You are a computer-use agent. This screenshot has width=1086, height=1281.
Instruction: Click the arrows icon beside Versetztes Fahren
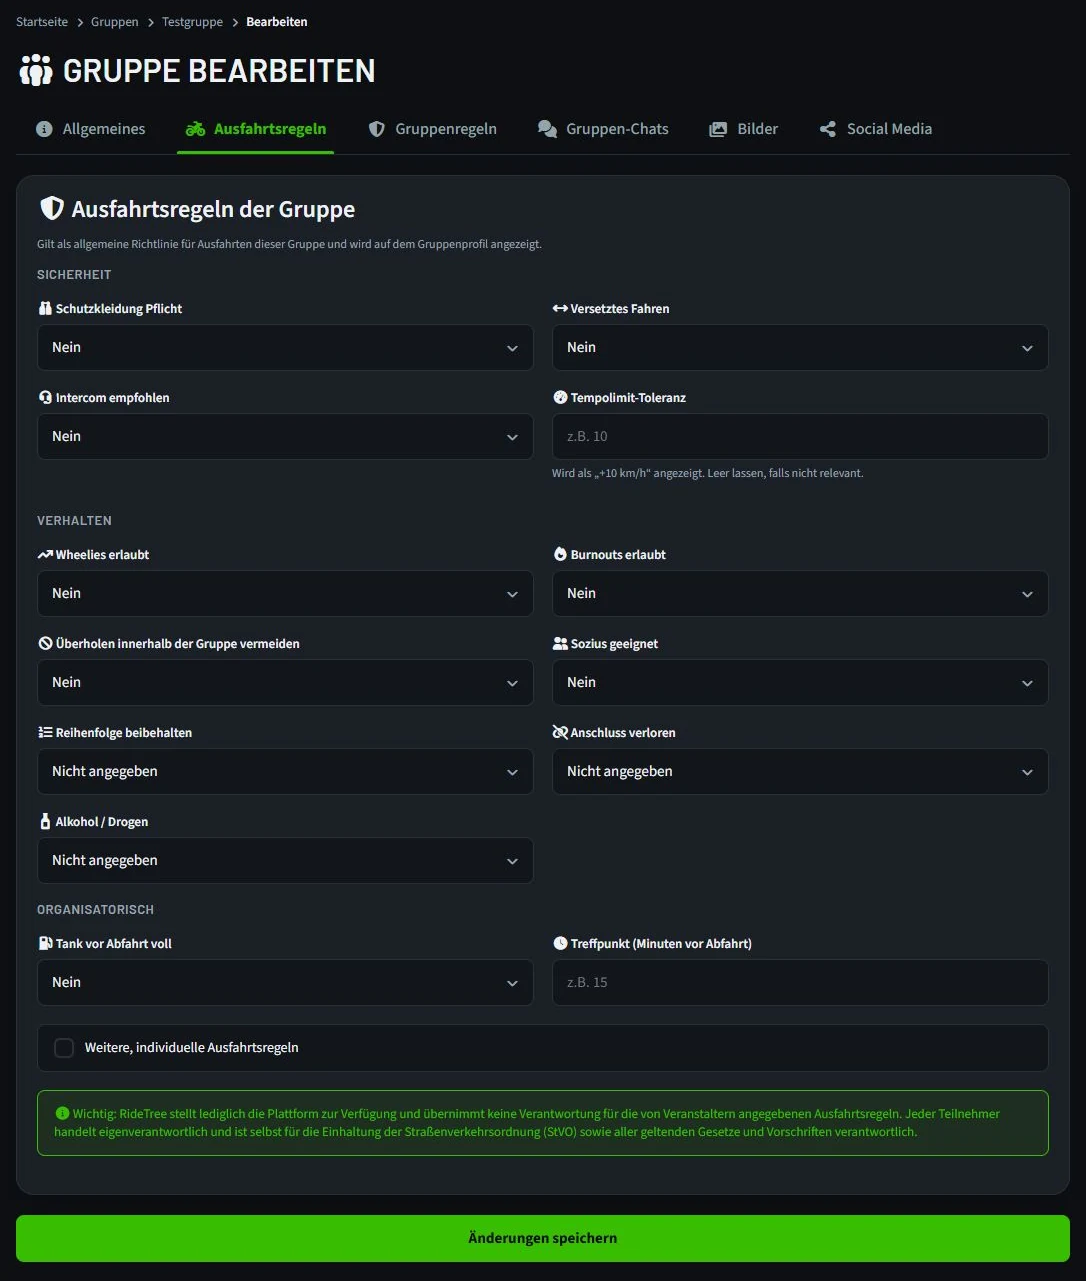560,309
